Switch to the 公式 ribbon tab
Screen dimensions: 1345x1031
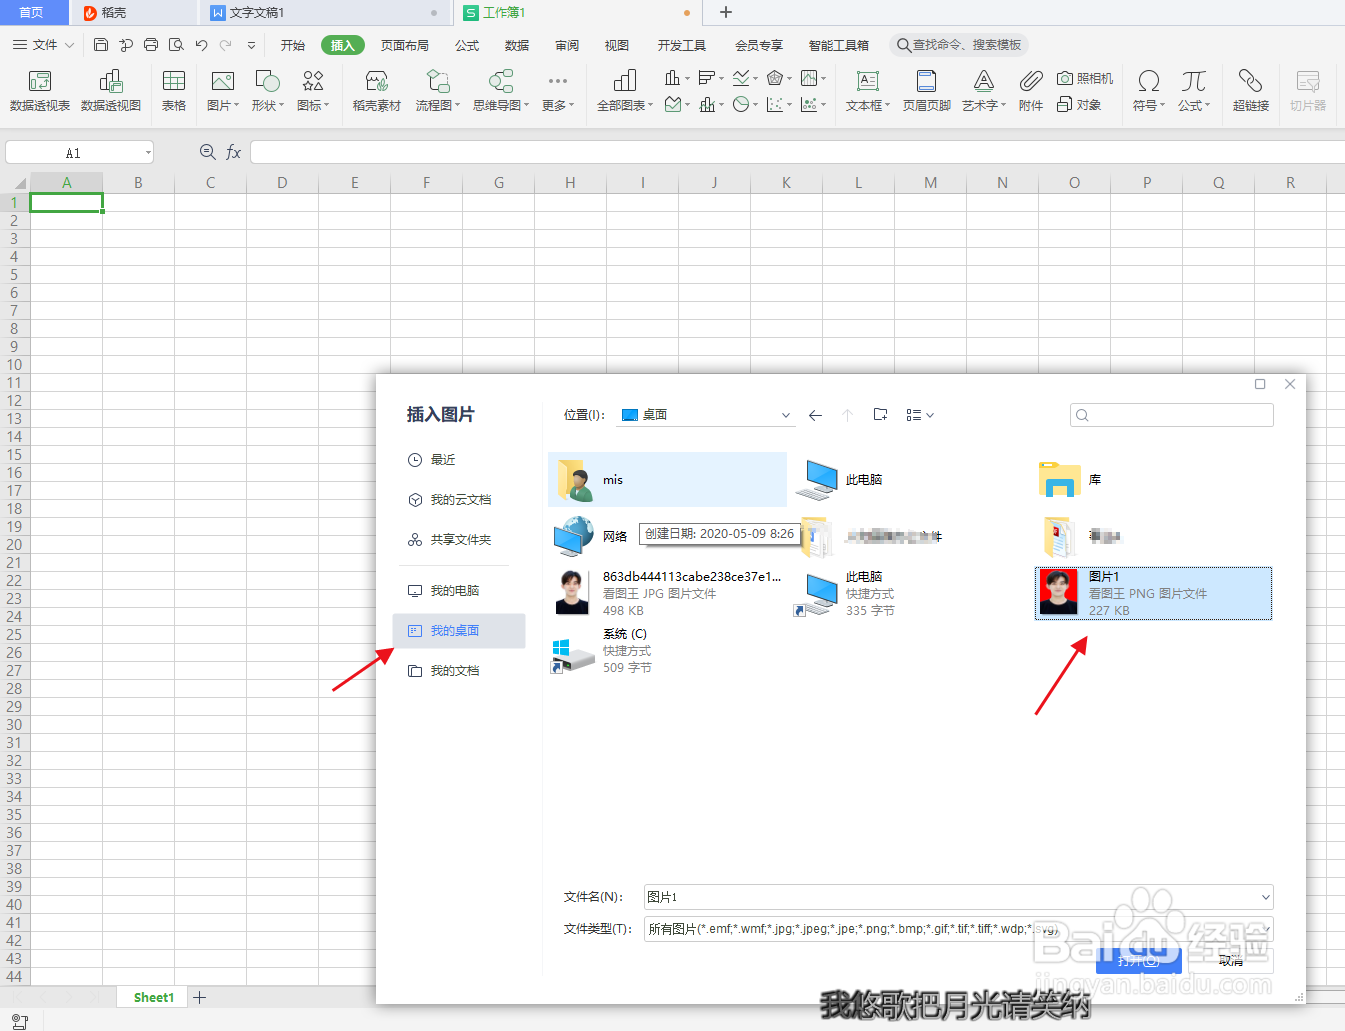pyautogui.click(x=467, y=45)
